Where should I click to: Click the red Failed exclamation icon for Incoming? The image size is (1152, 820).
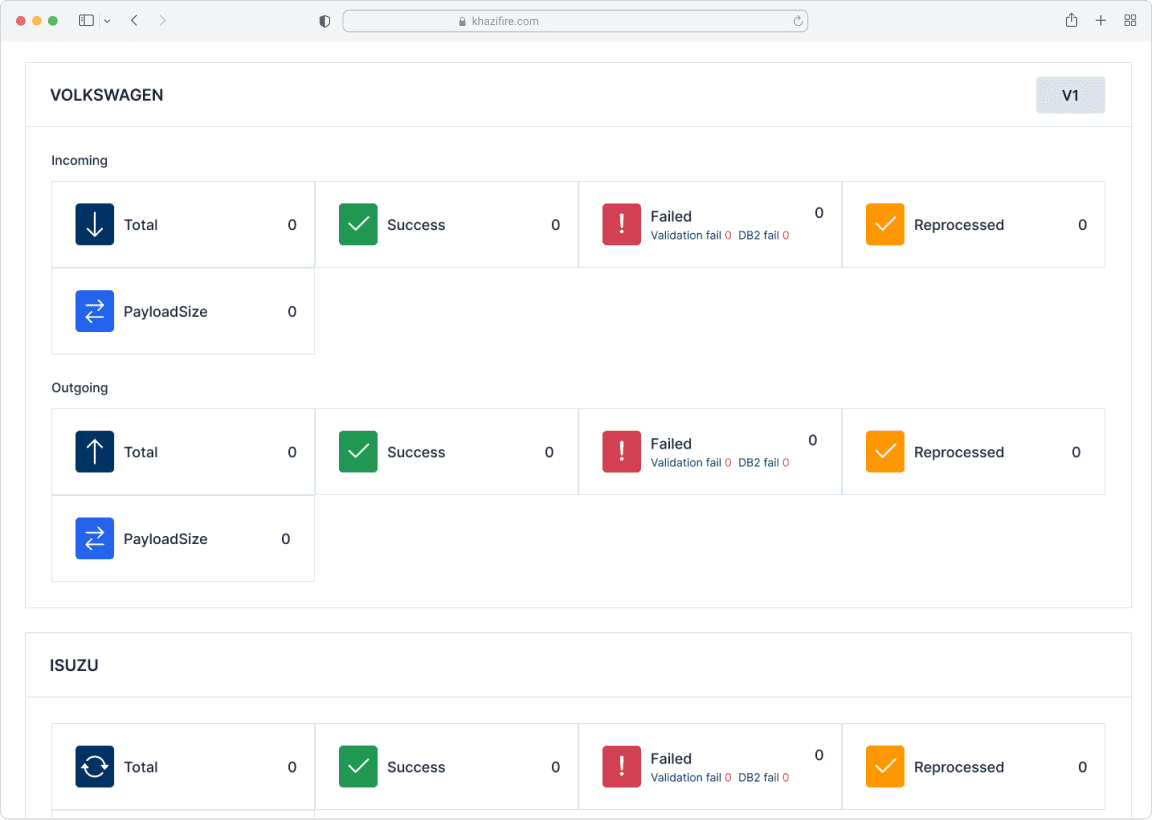621,224
